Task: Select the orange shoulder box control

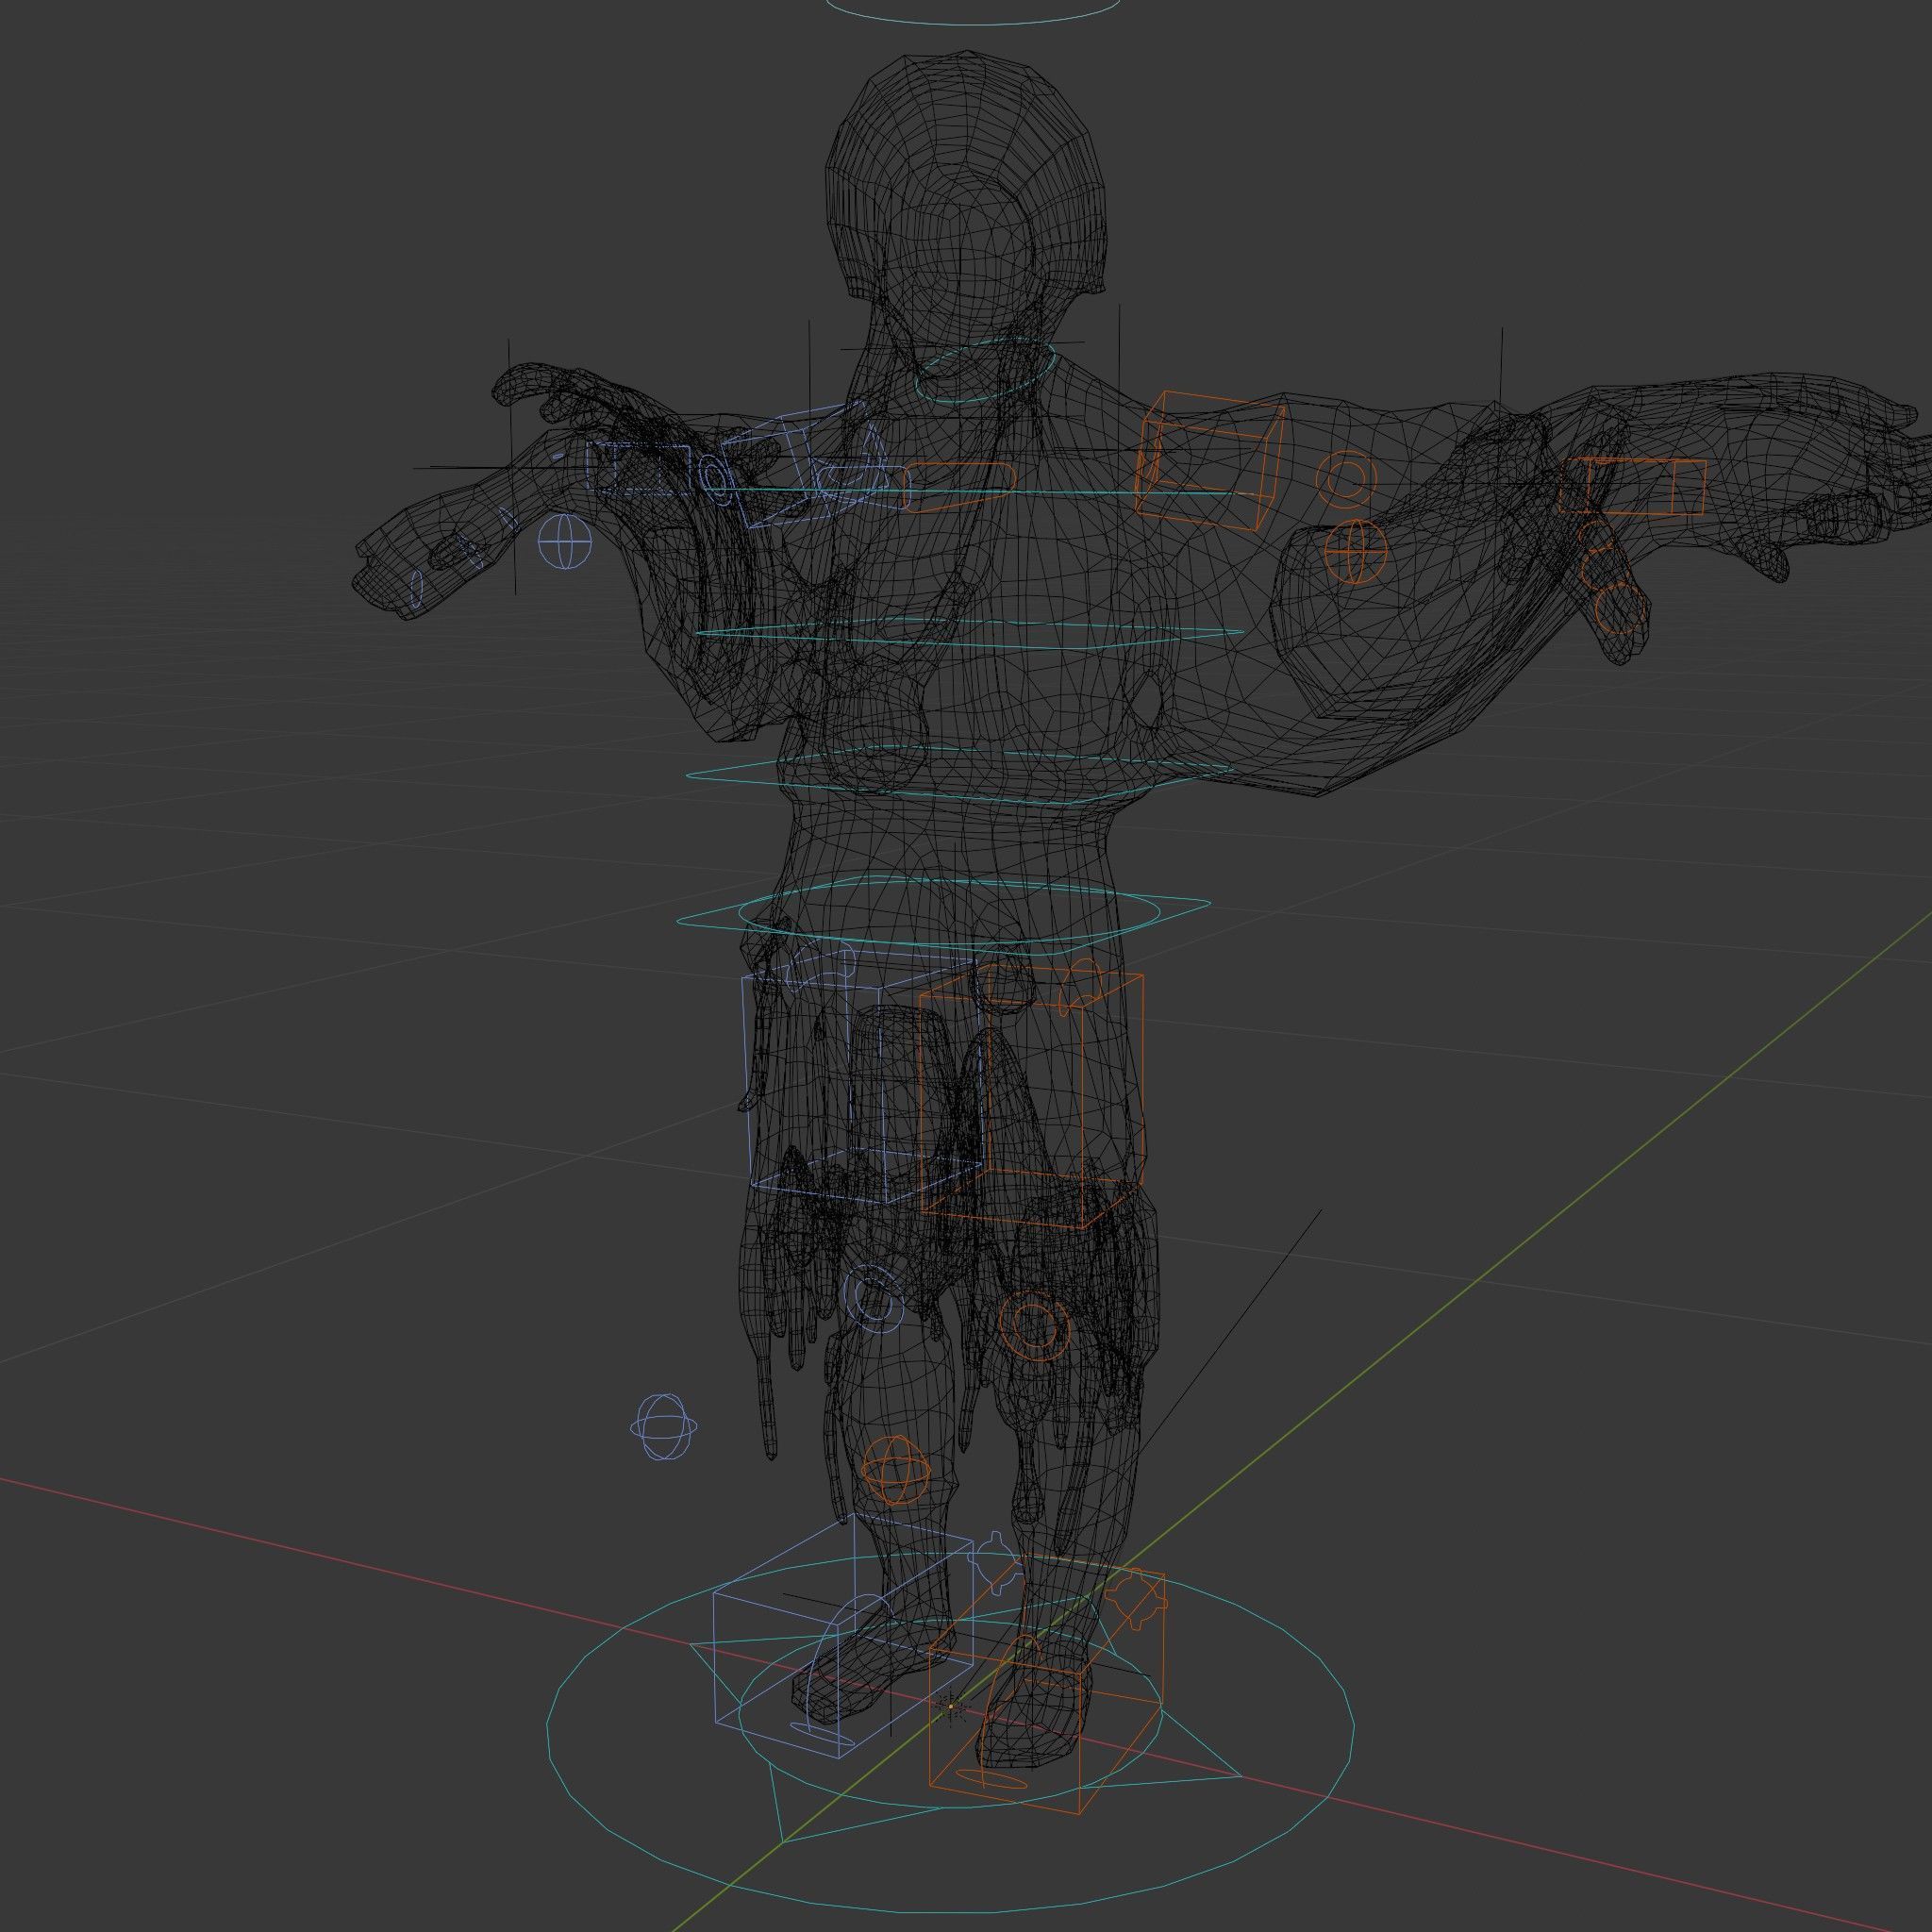Action: [1211, 461]
